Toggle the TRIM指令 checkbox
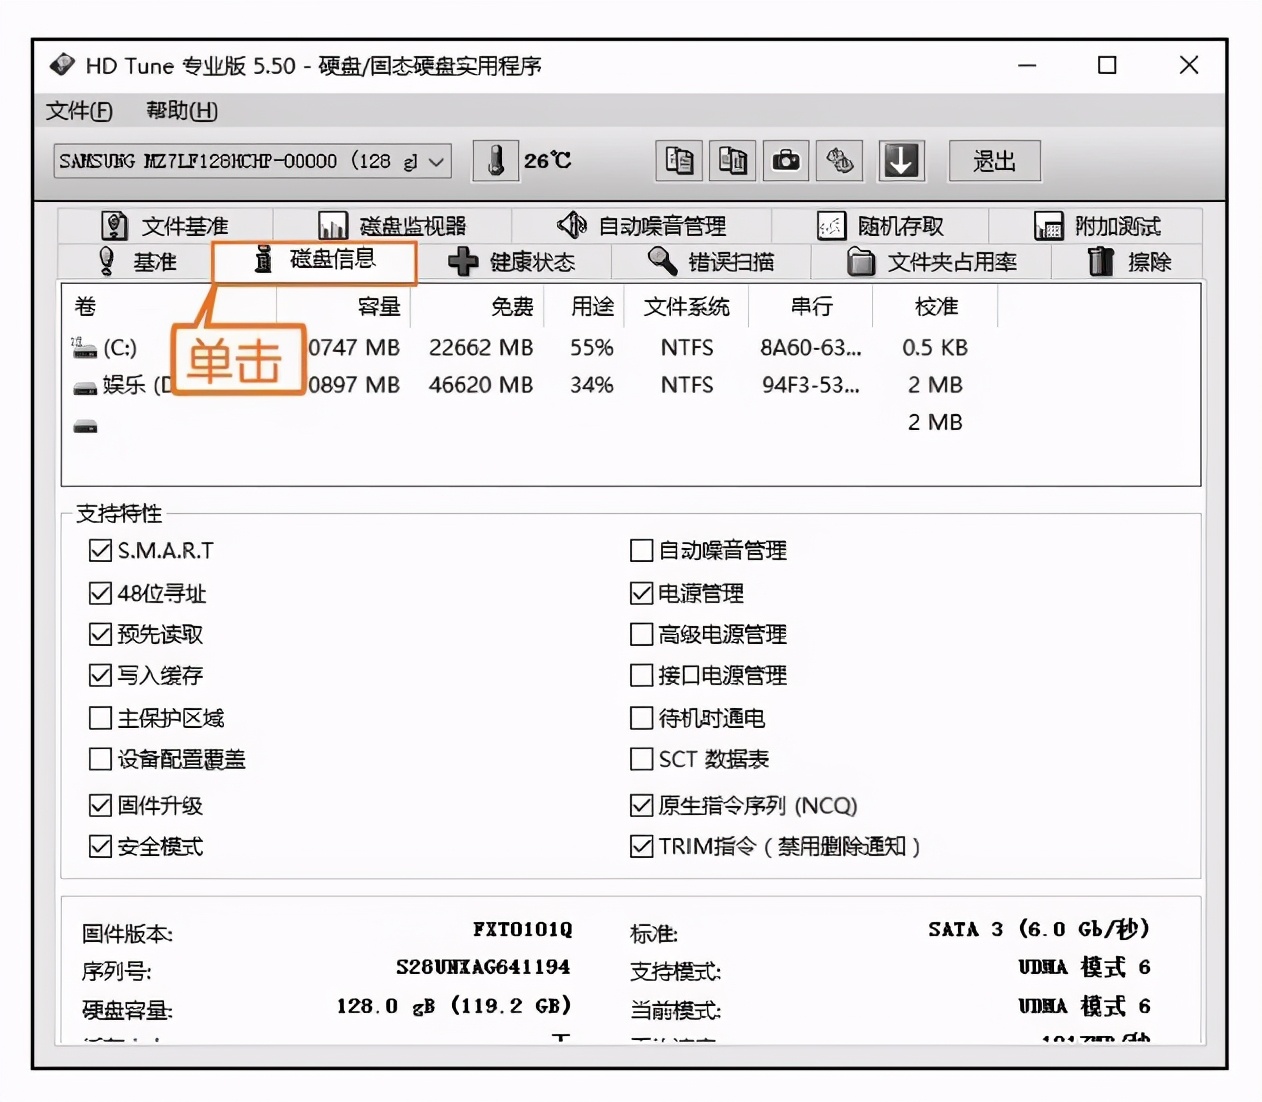This screenshot has width=1262, height=1102. (641, 846)
